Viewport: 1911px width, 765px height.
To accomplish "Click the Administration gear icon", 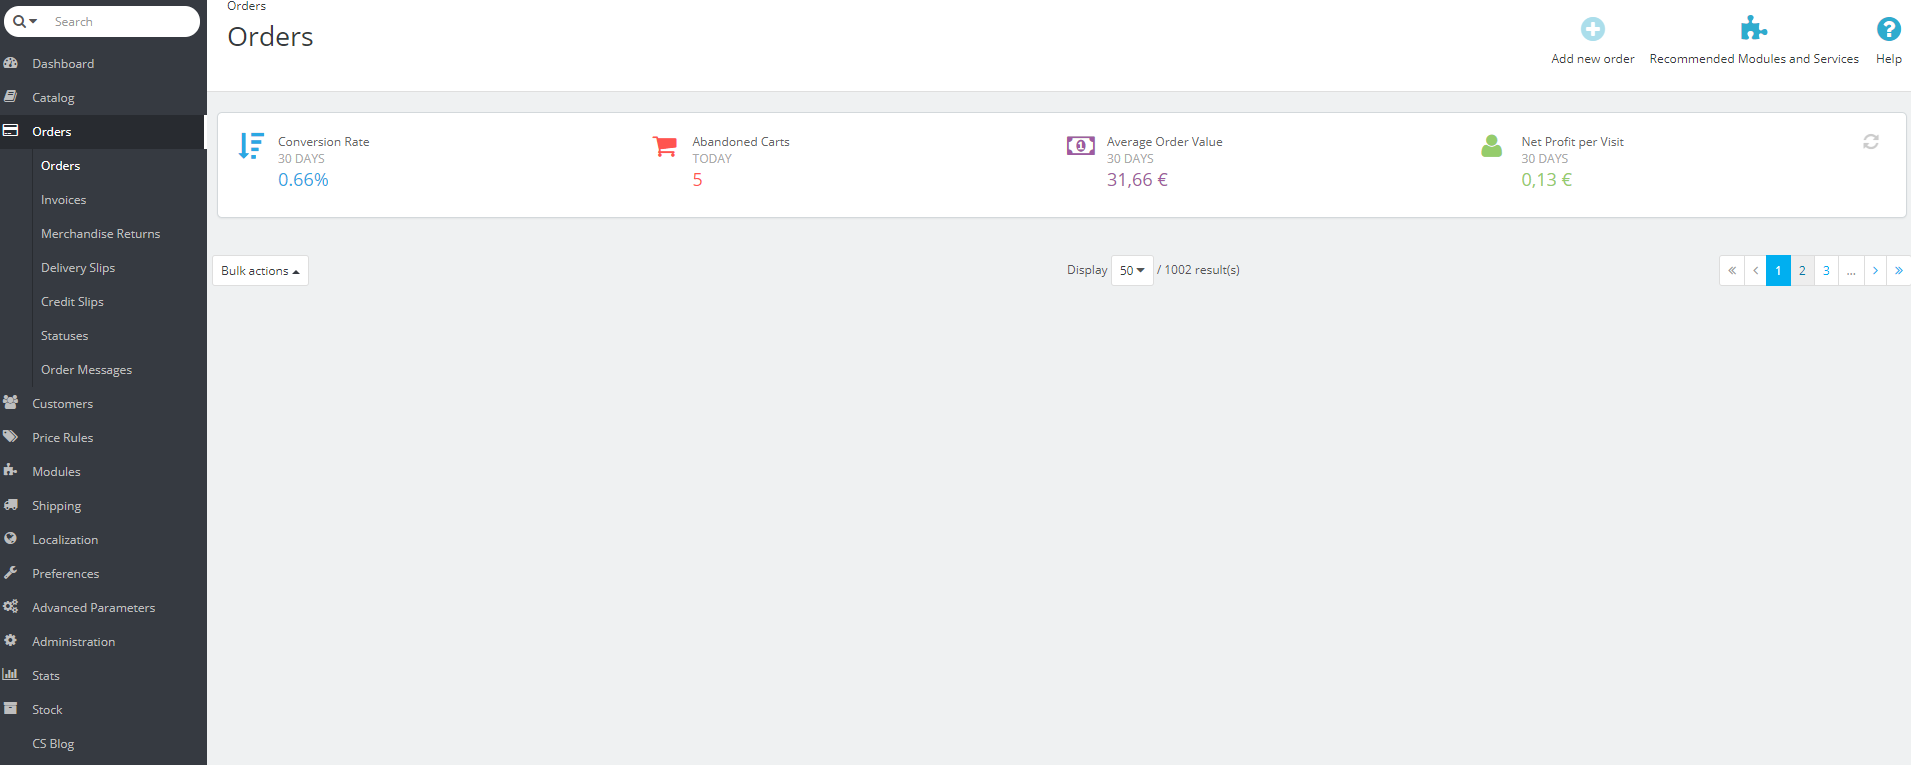I will click(11, 641).
